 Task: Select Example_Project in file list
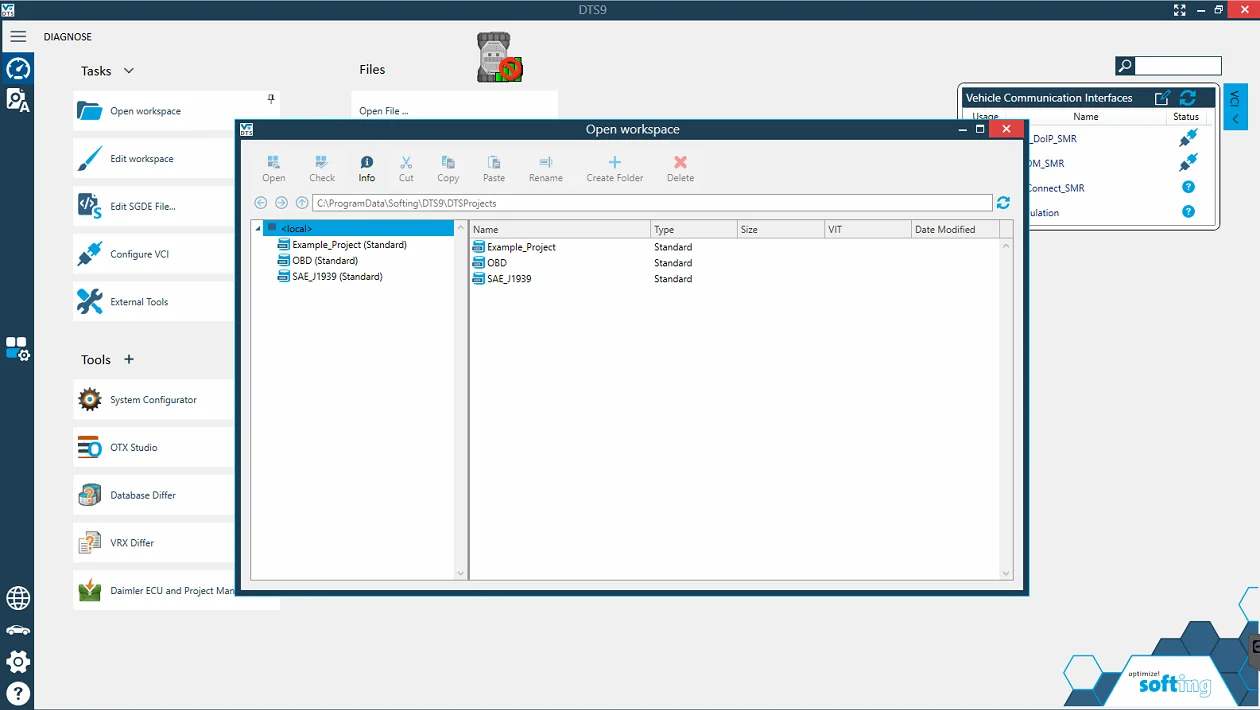521,247
